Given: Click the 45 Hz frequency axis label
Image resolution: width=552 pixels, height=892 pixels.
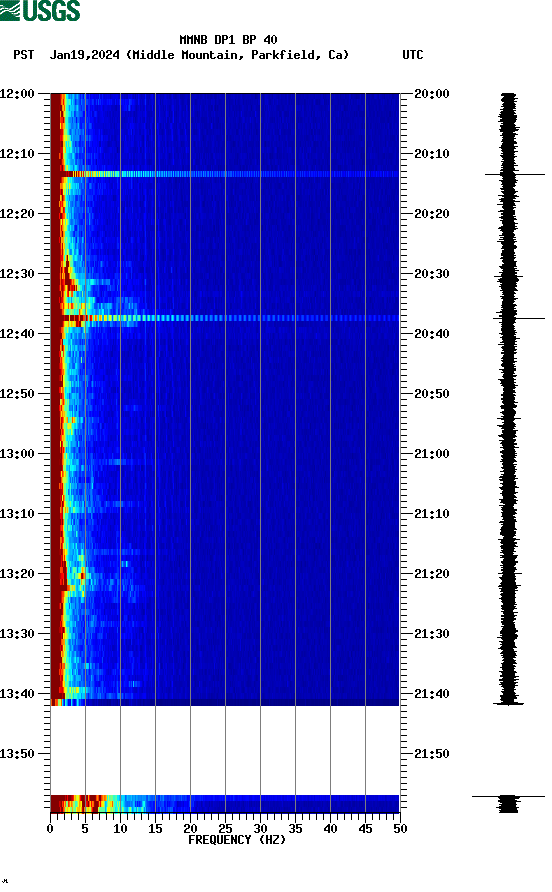Looking at the screenshot, I should coord(365,829).
